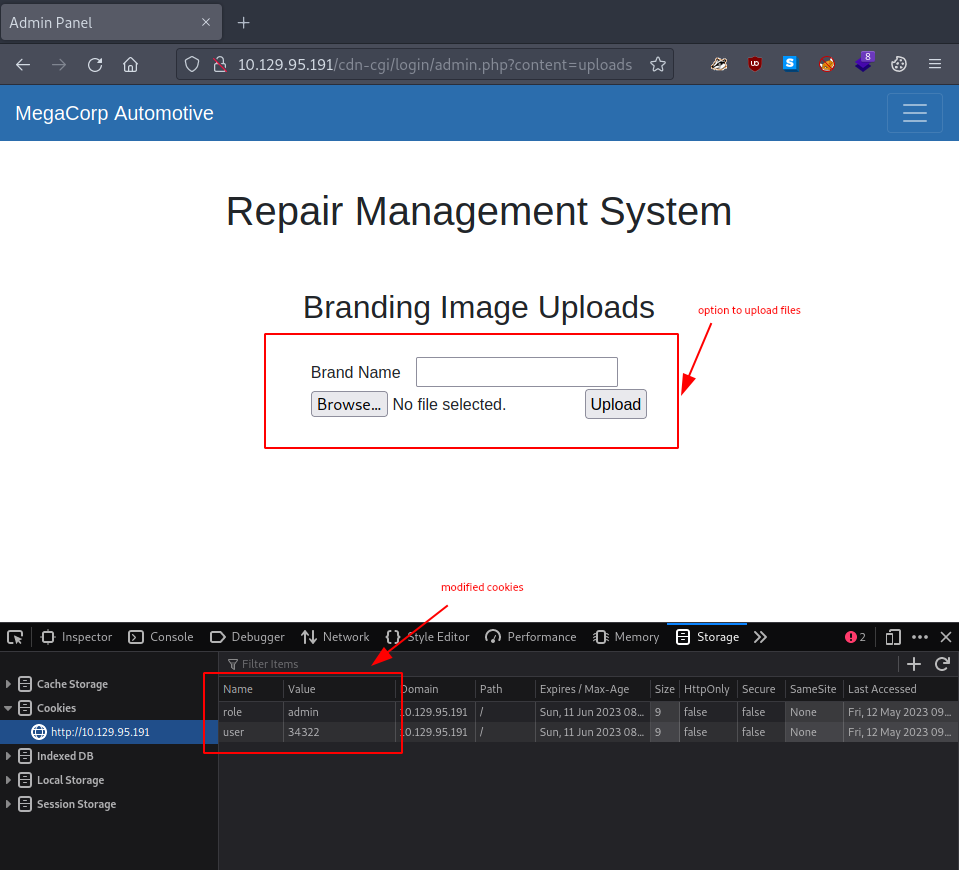Screen dimensions: 959x870
Task: Show more devtools tabs chevron
Action: pos(760,637)
